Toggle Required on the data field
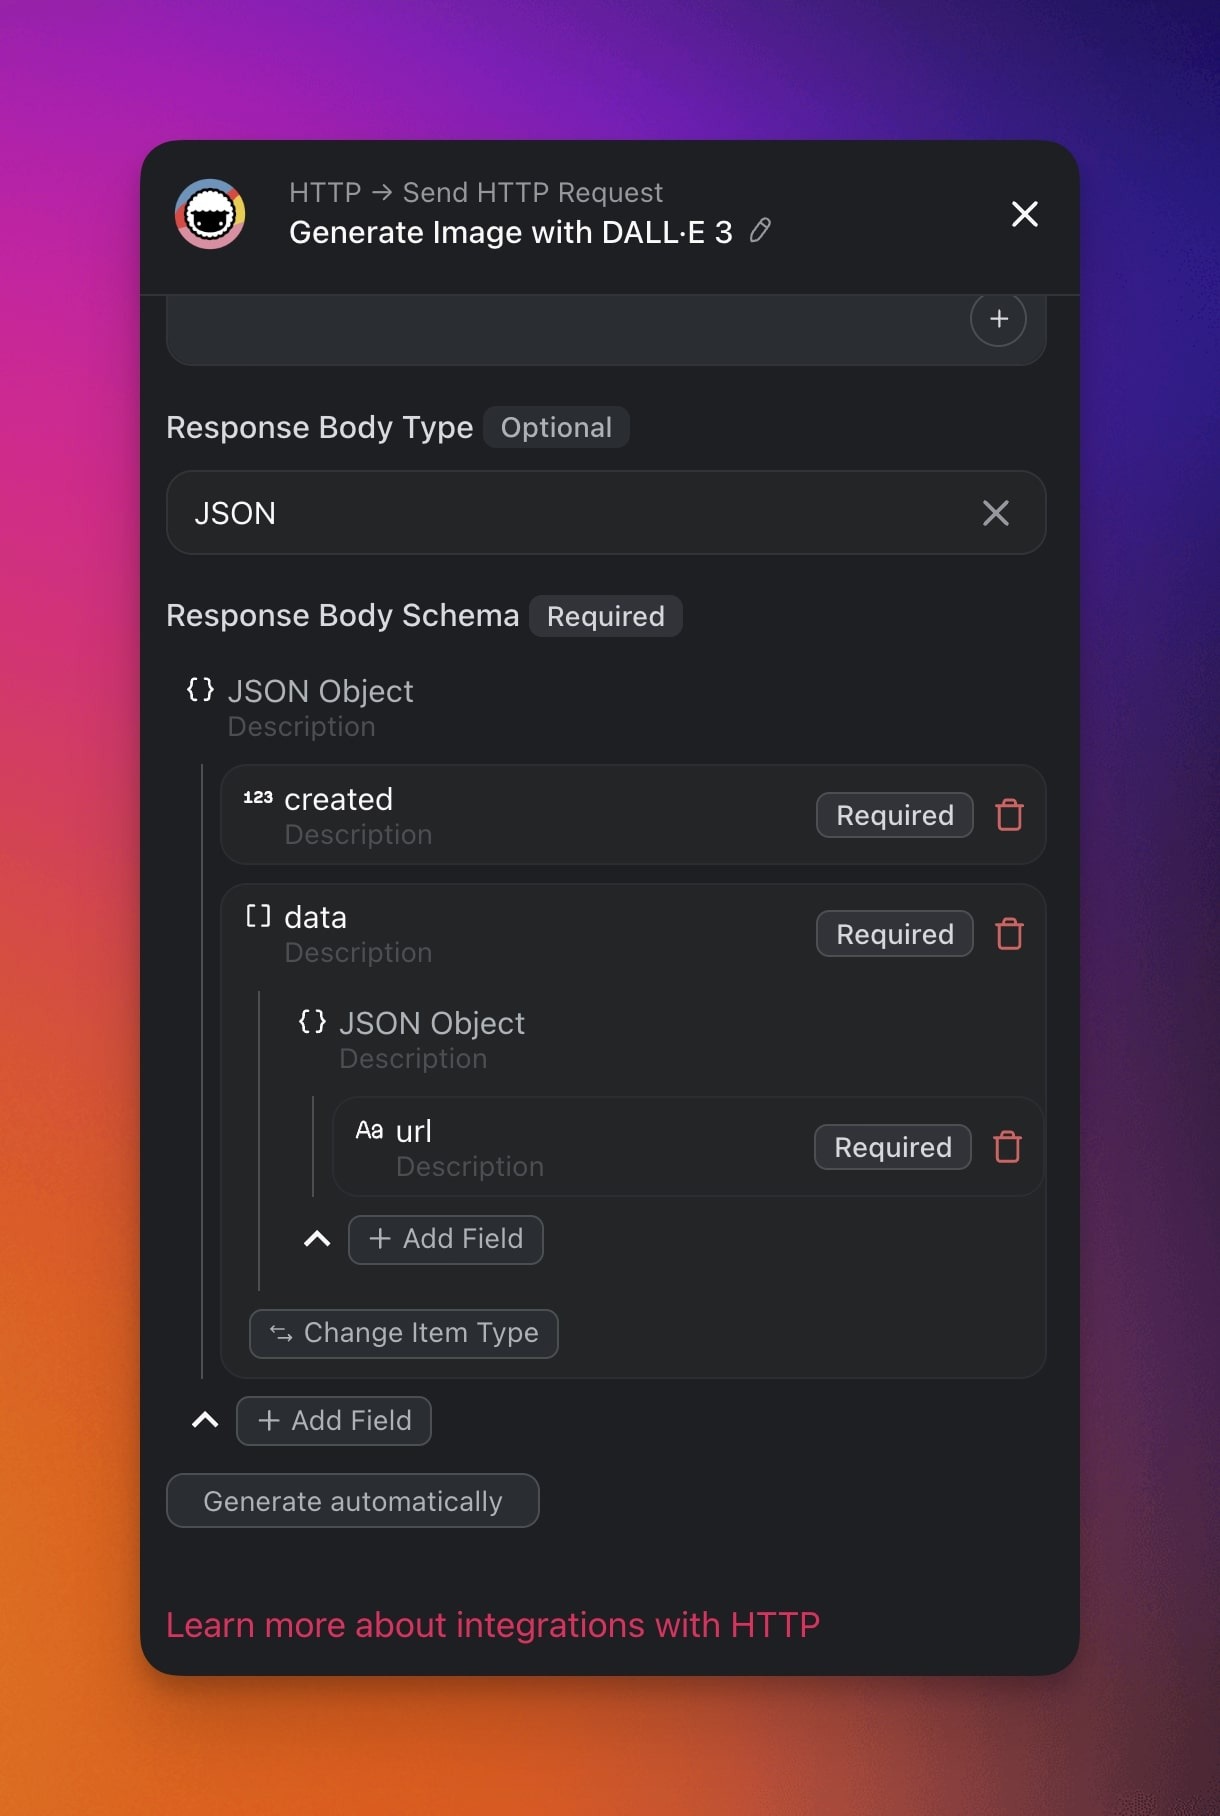This screenshot has height=1816, width=1220. point(894,934)
